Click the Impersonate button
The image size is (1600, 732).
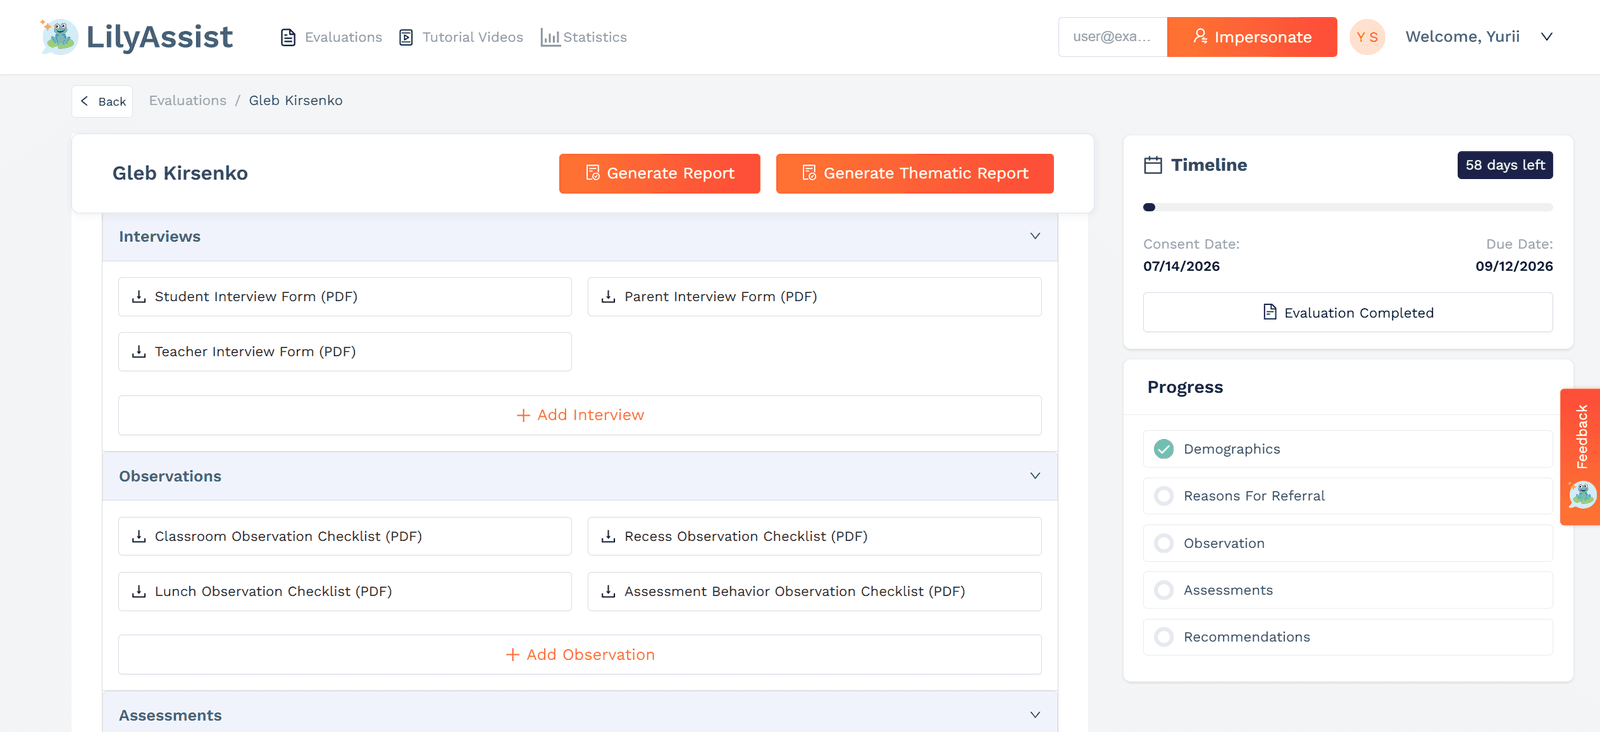pyautogui.click(x=1252, y=37)
